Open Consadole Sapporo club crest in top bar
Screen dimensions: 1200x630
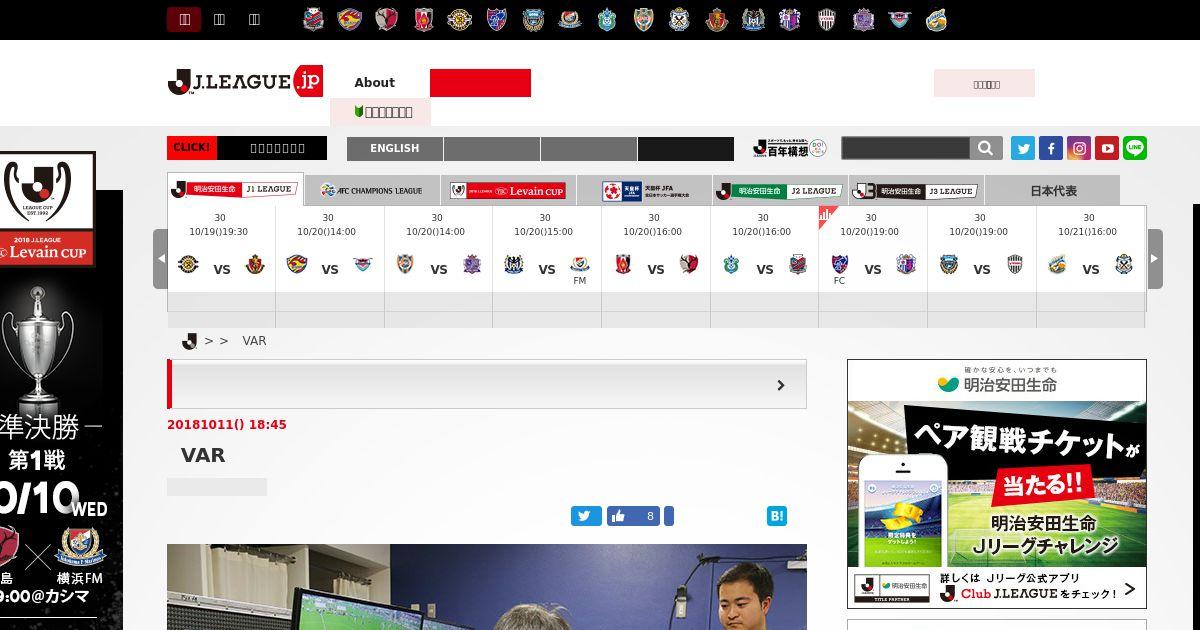coord(314,19)
